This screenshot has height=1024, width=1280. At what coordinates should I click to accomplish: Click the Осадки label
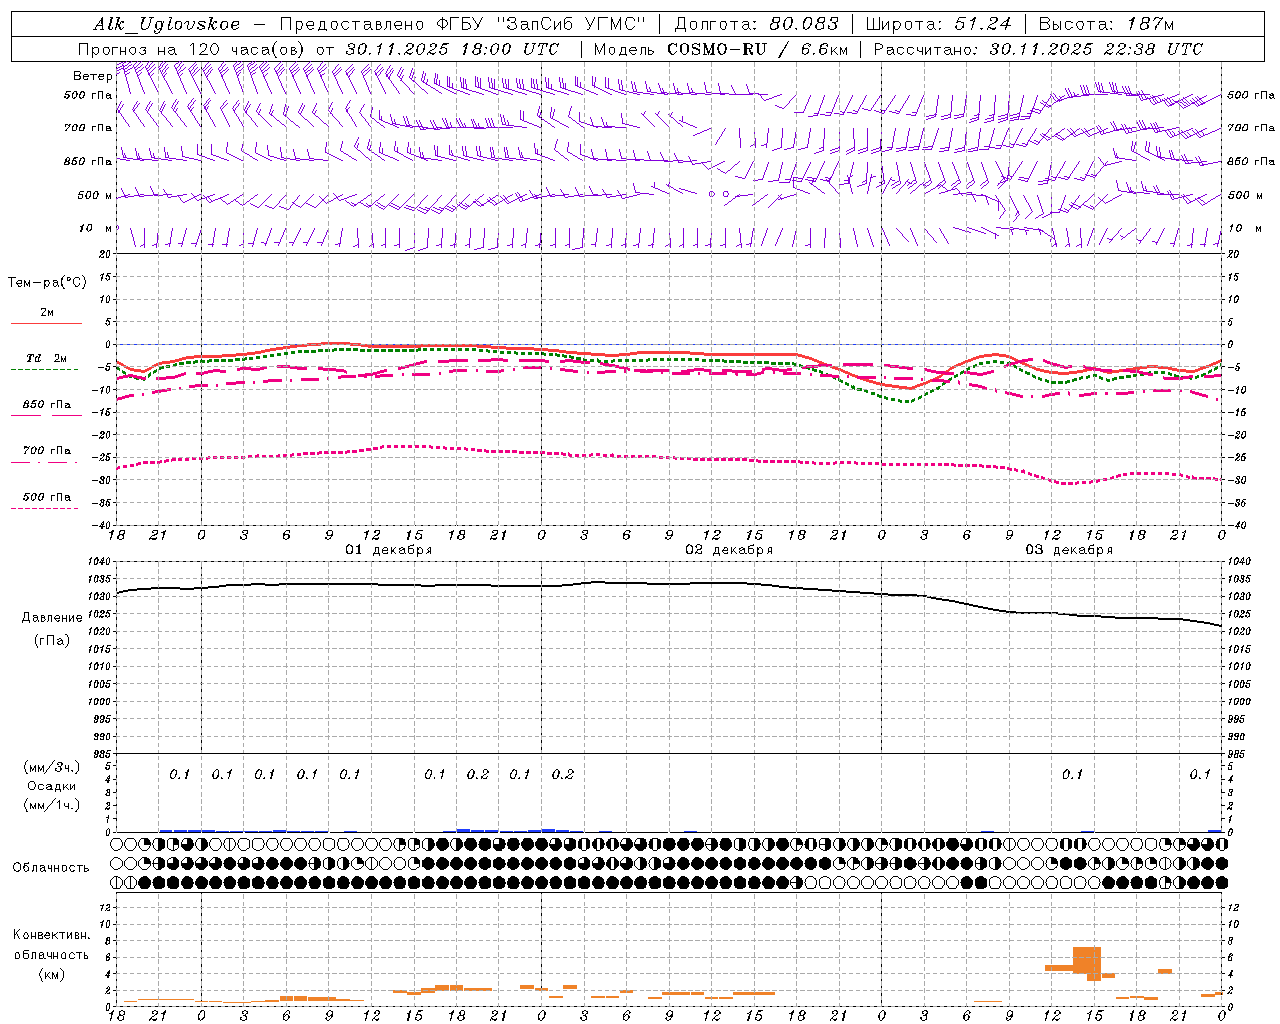(x=52, y=786)
